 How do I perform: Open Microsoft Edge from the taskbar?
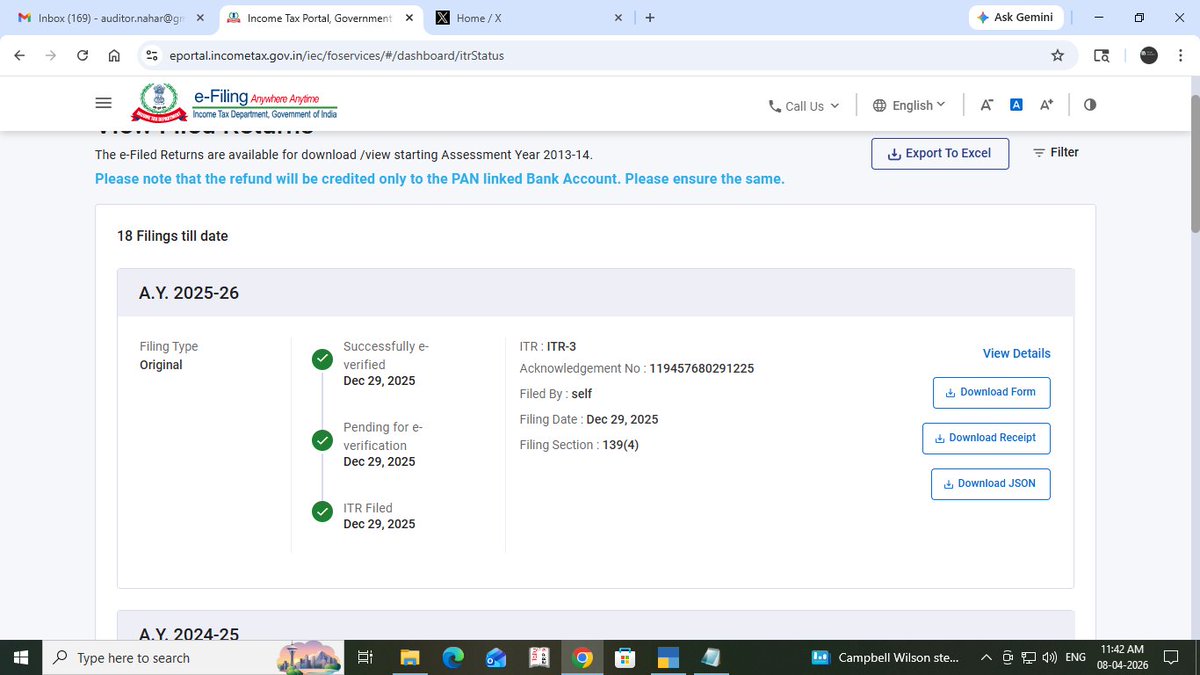[453, 658]
